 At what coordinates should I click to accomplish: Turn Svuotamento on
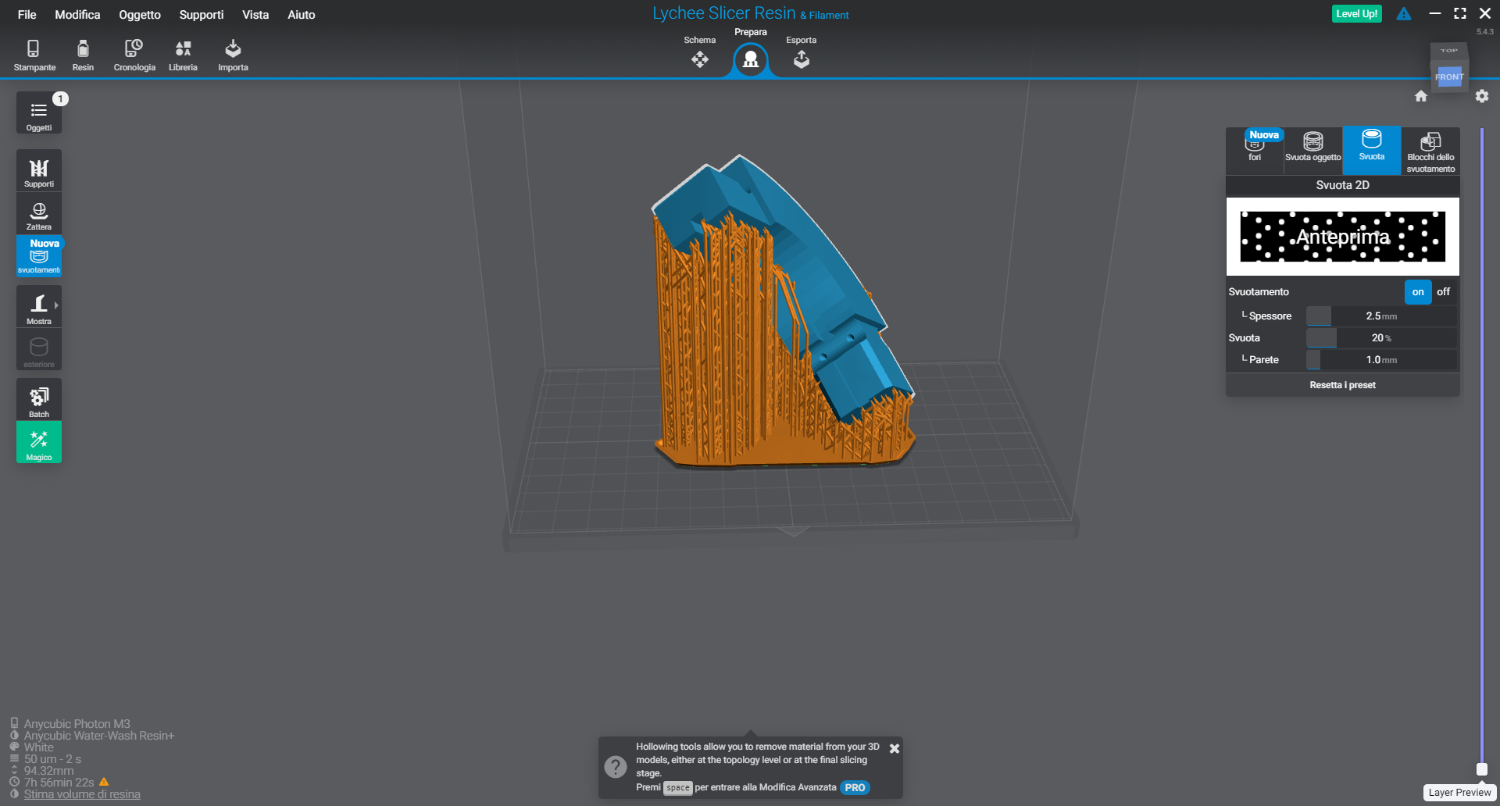(x=1418, y=292)
